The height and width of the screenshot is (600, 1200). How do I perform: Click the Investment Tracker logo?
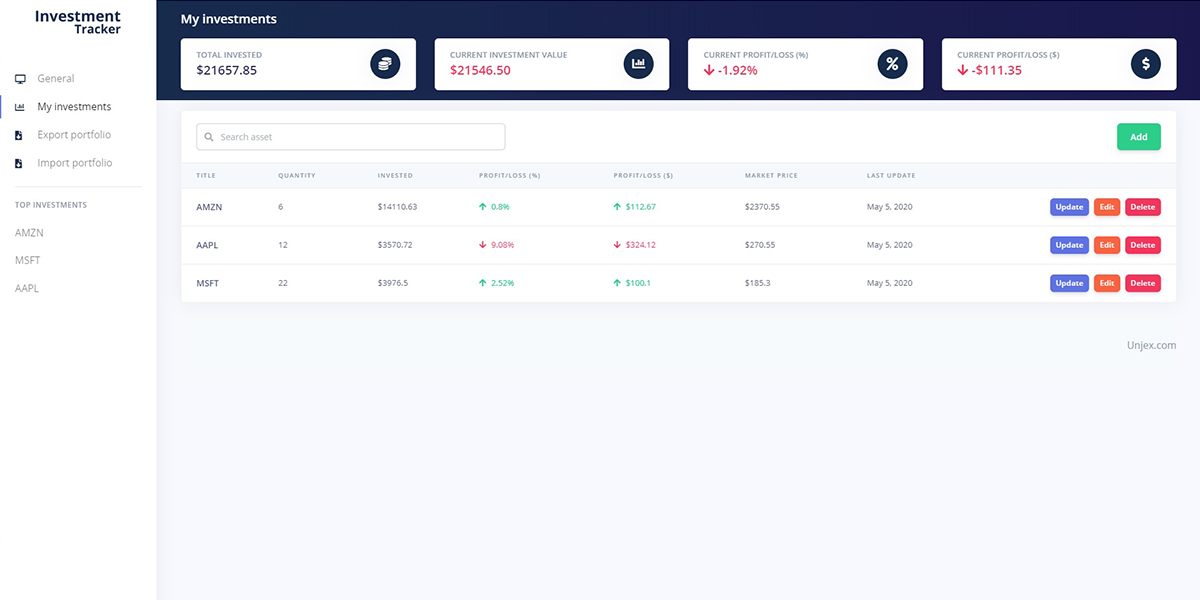point(78,22)
